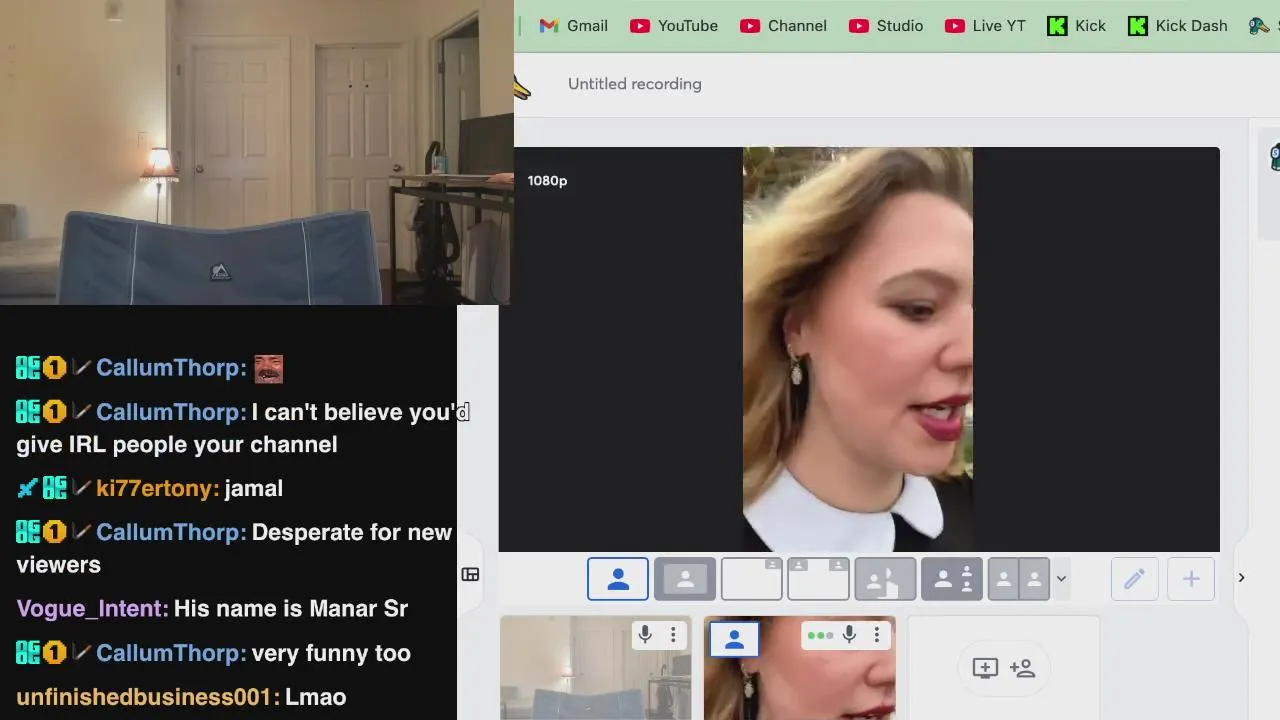This screenshot has height=720, width=1280.
Task: Expand more layouts dropdown arrow
Action: tap(1061, 579)
